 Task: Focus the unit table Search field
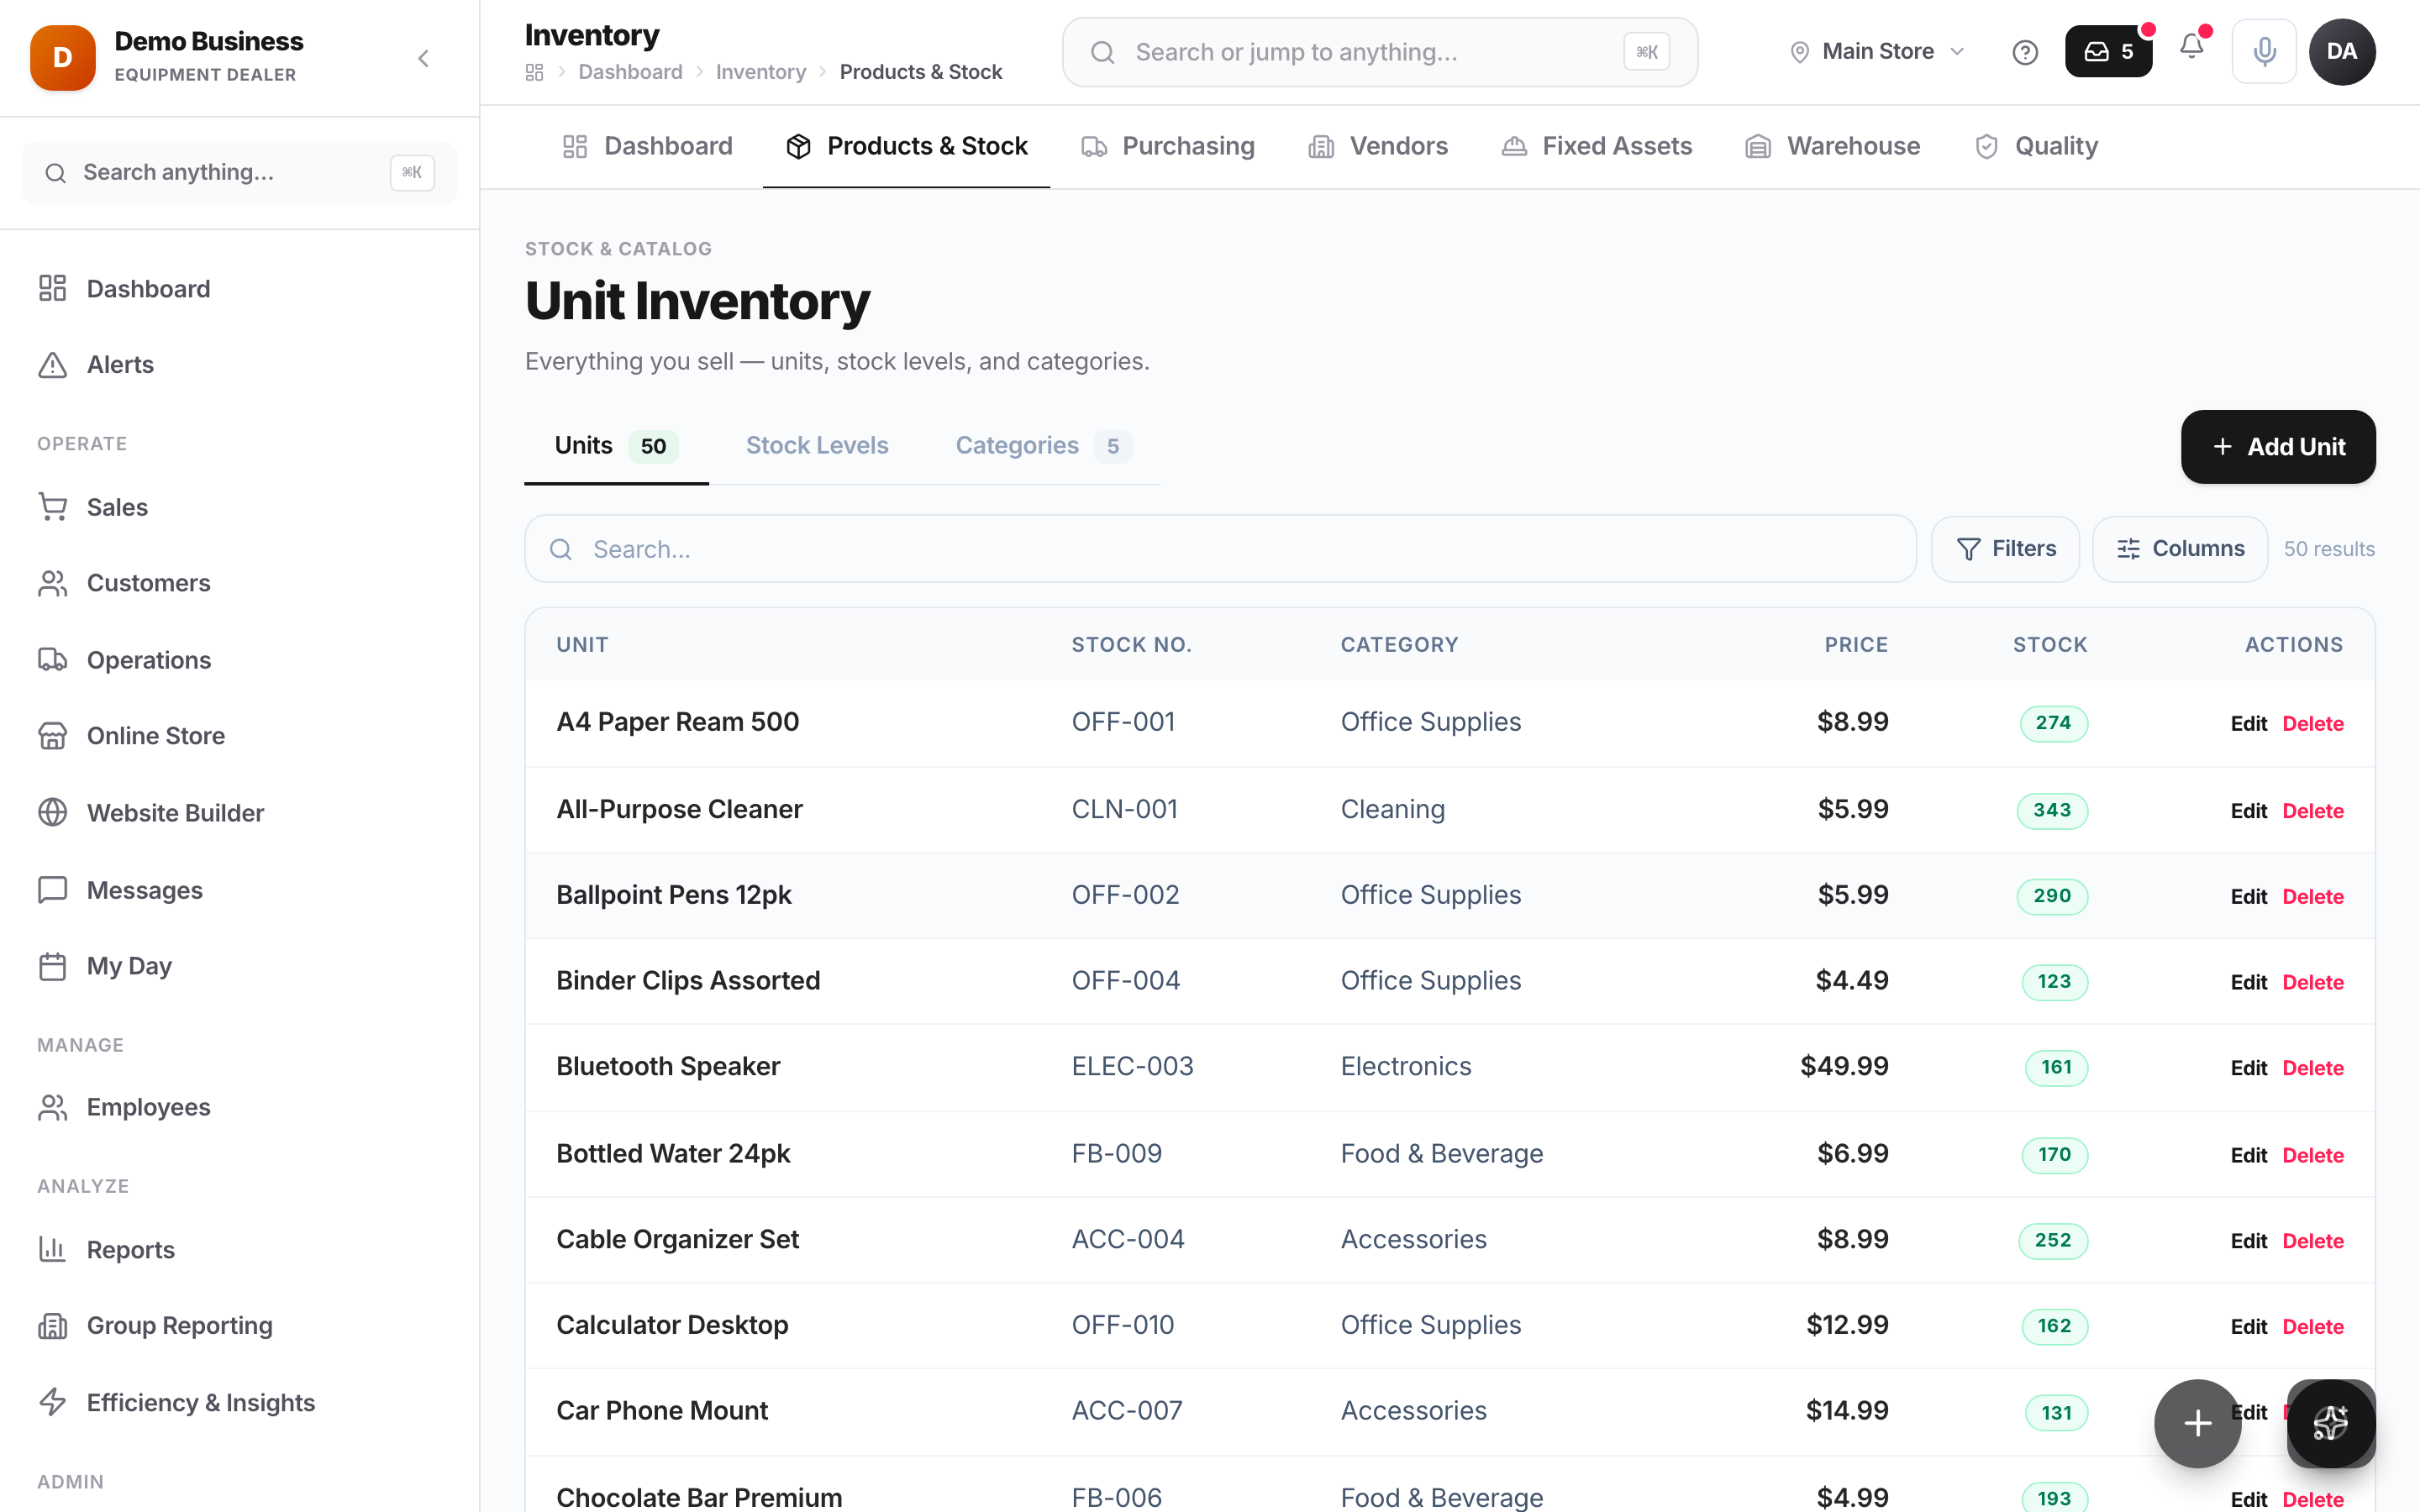tap(1220, 549)
